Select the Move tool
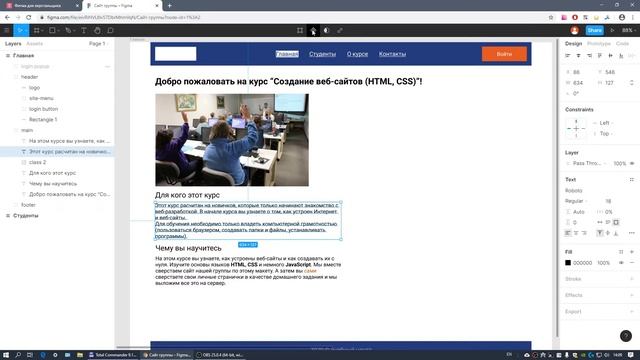 19,30
